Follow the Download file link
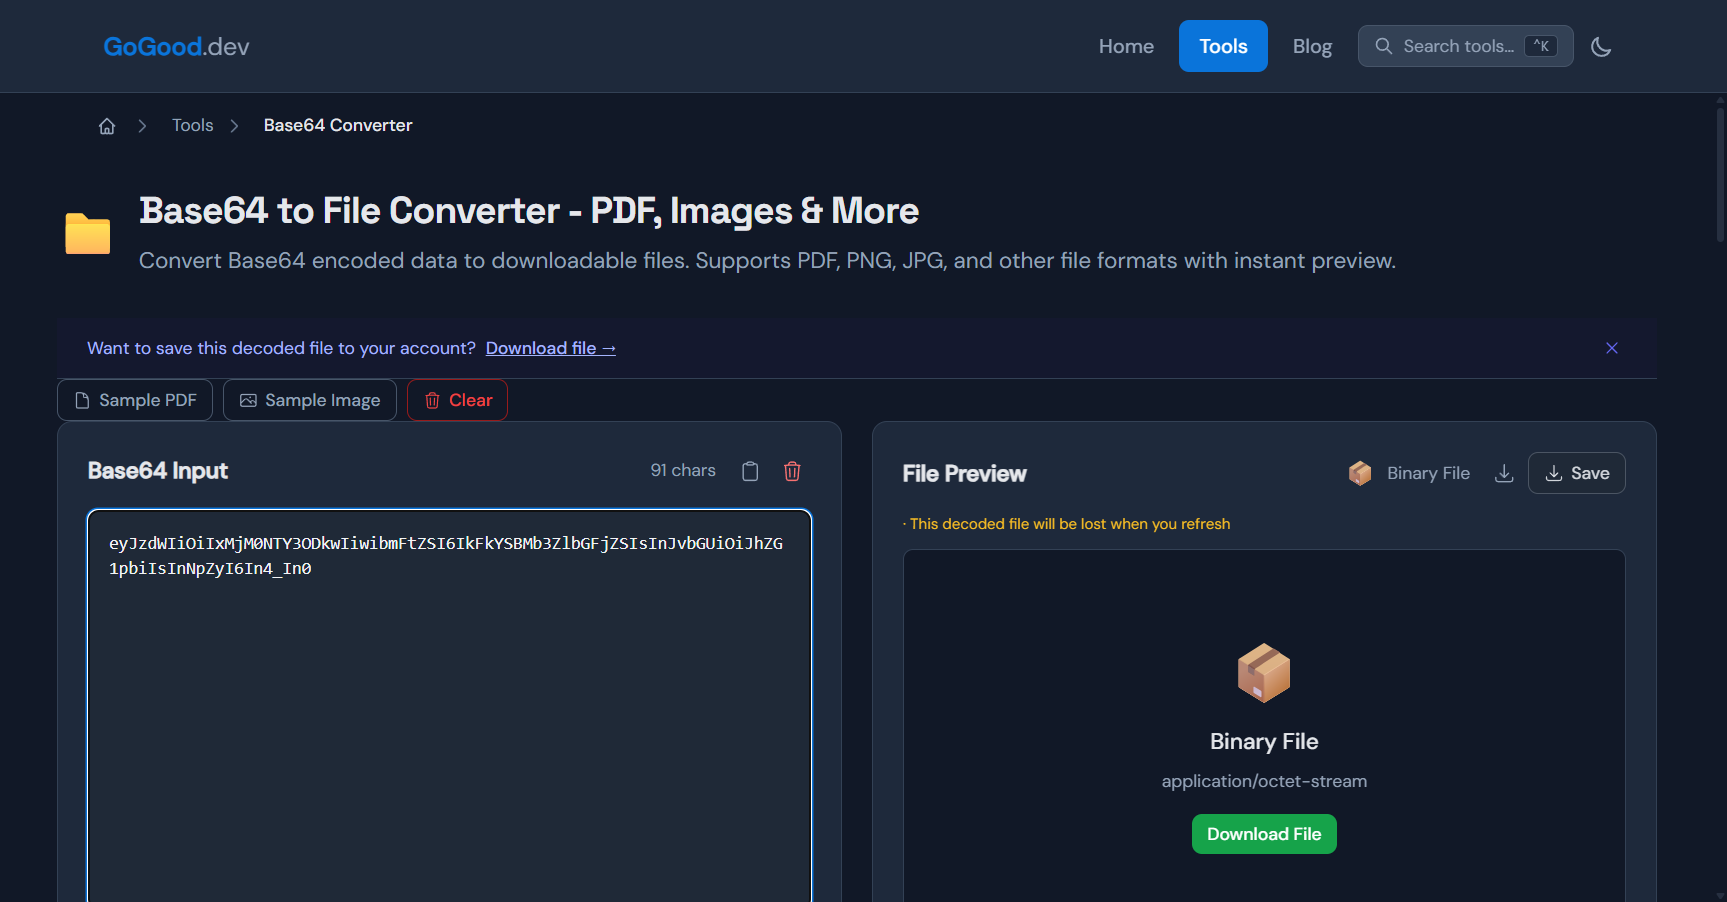 [551, 348]
